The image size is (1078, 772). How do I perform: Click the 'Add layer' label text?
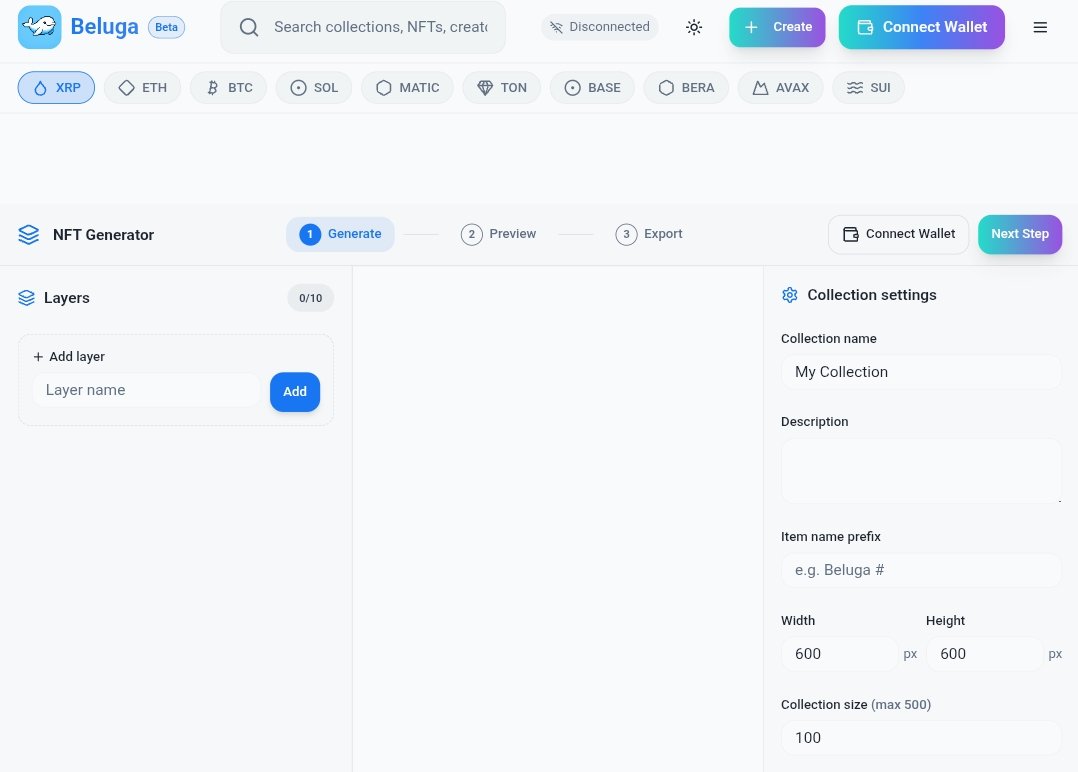pos(77,357)
